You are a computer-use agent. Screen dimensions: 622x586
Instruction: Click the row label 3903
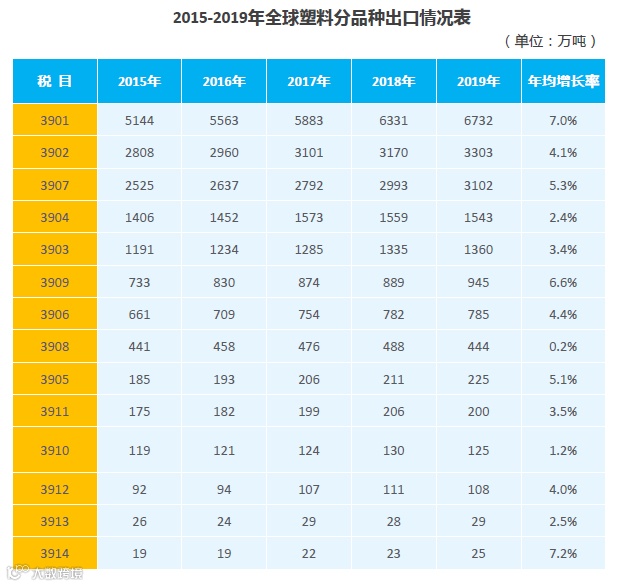click(x=55, y=250)
